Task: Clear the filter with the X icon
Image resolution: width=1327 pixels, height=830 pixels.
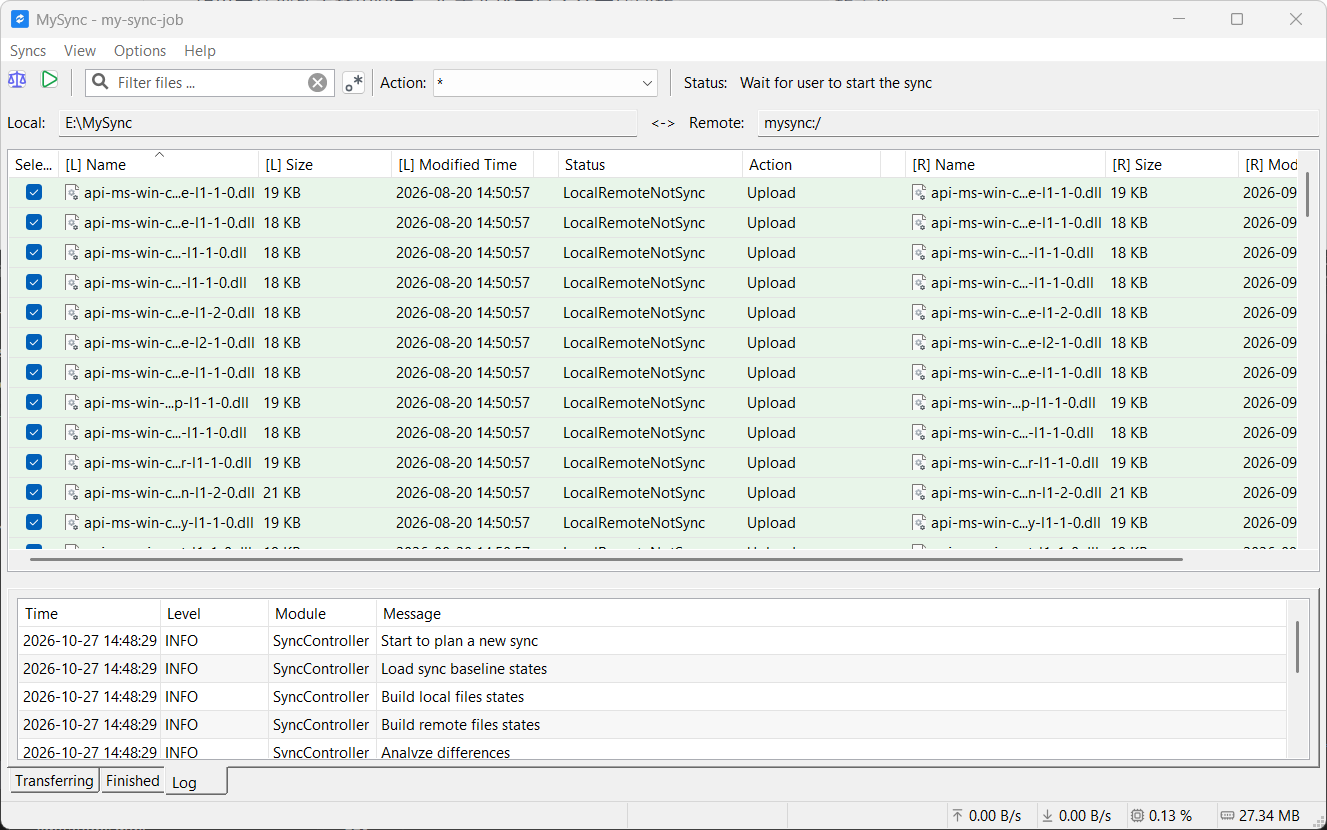Action: pos(317,83)
